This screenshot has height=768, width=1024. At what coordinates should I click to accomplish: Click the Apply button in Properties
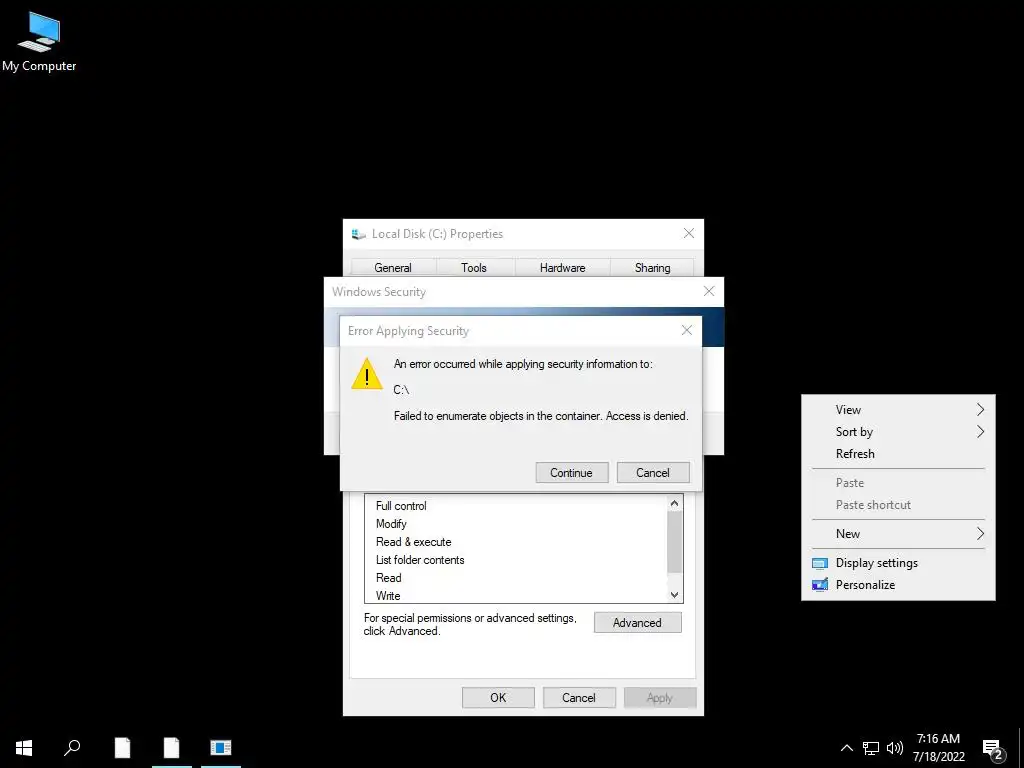click(x=660, y=697)
